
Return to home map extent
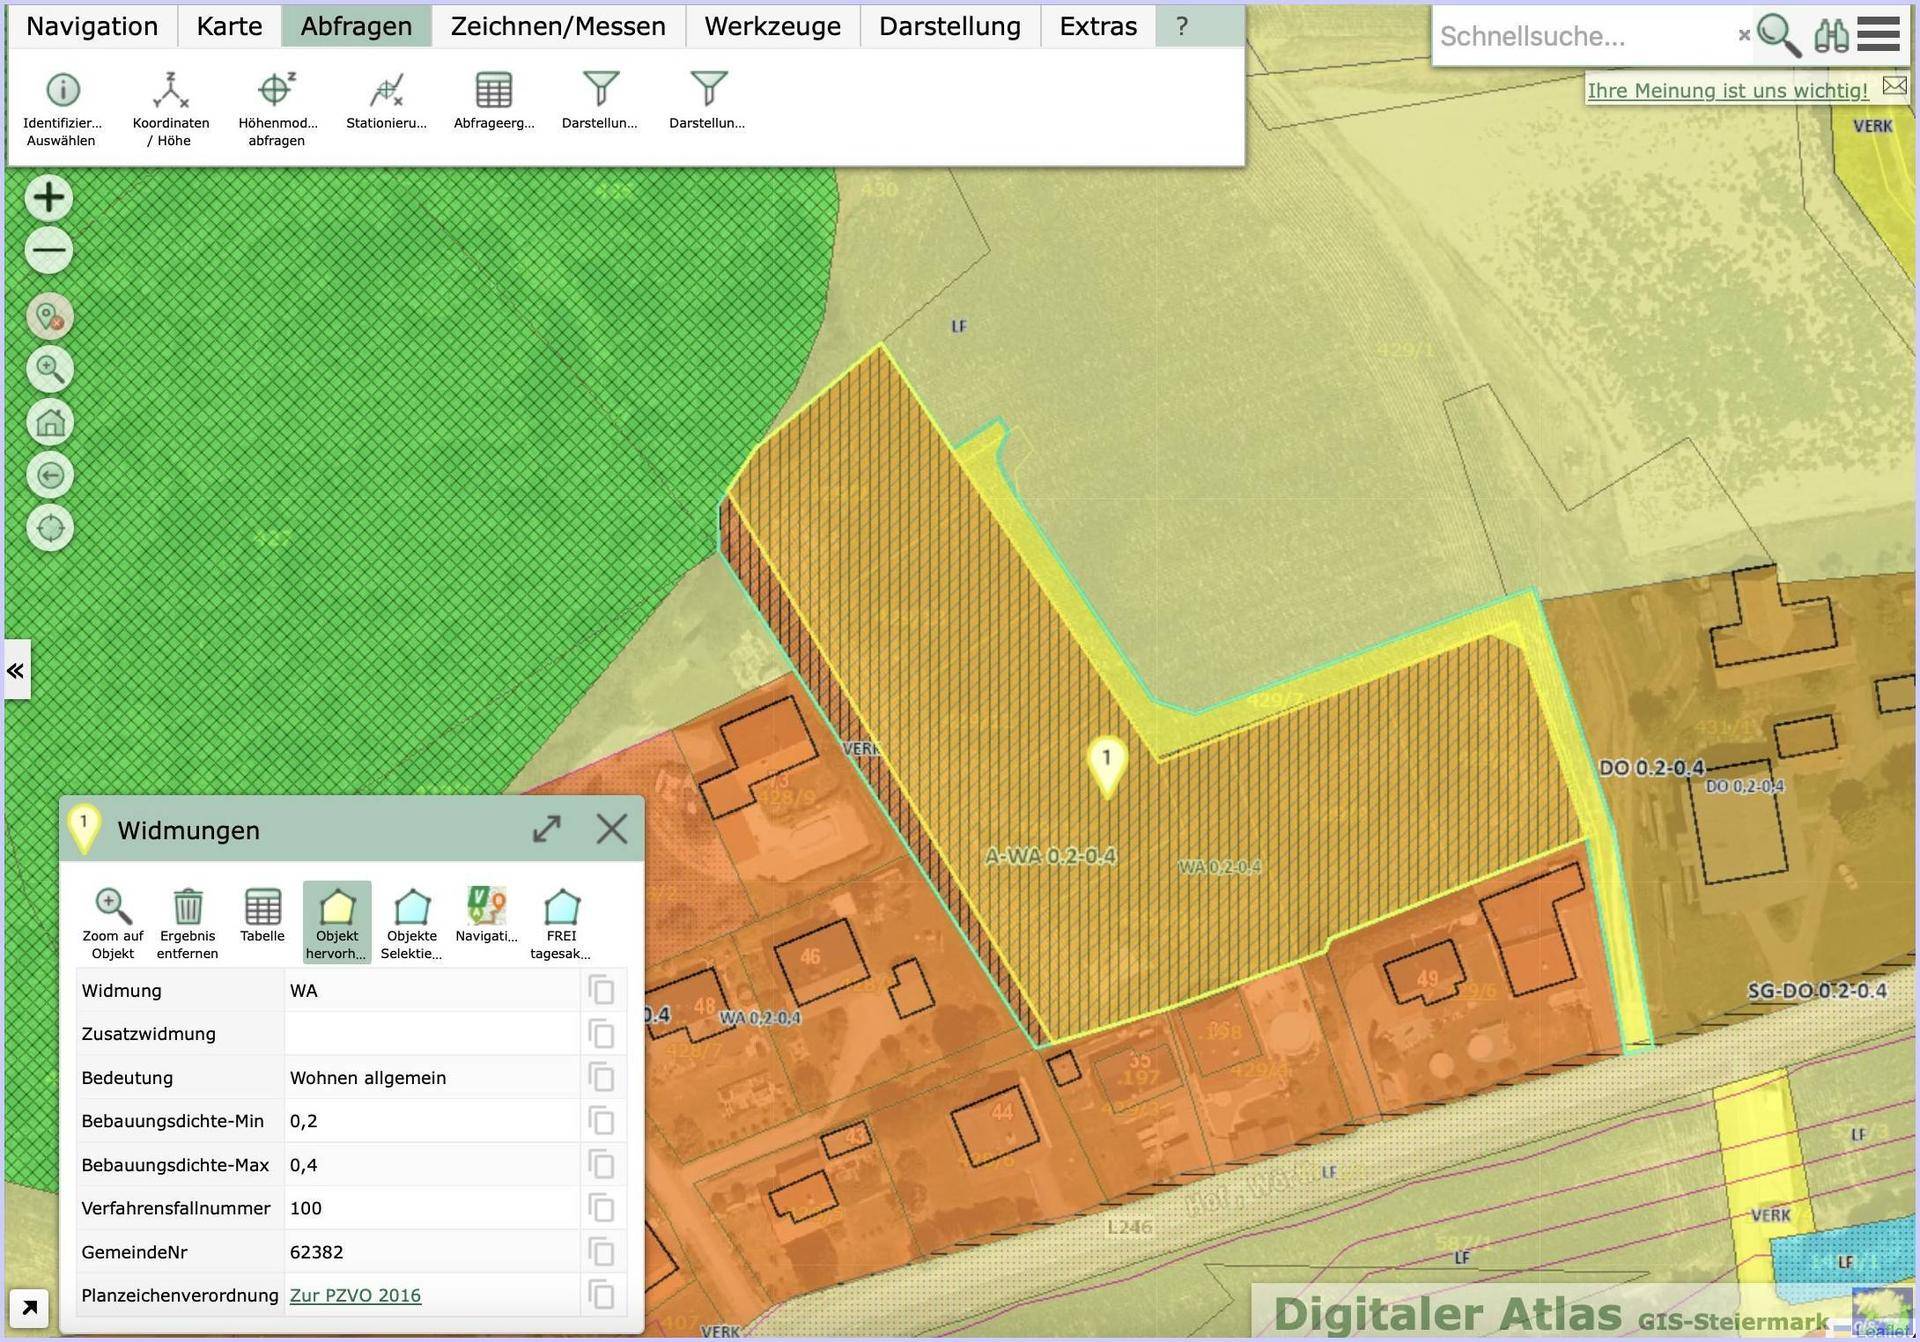click(x=50, y=422)
